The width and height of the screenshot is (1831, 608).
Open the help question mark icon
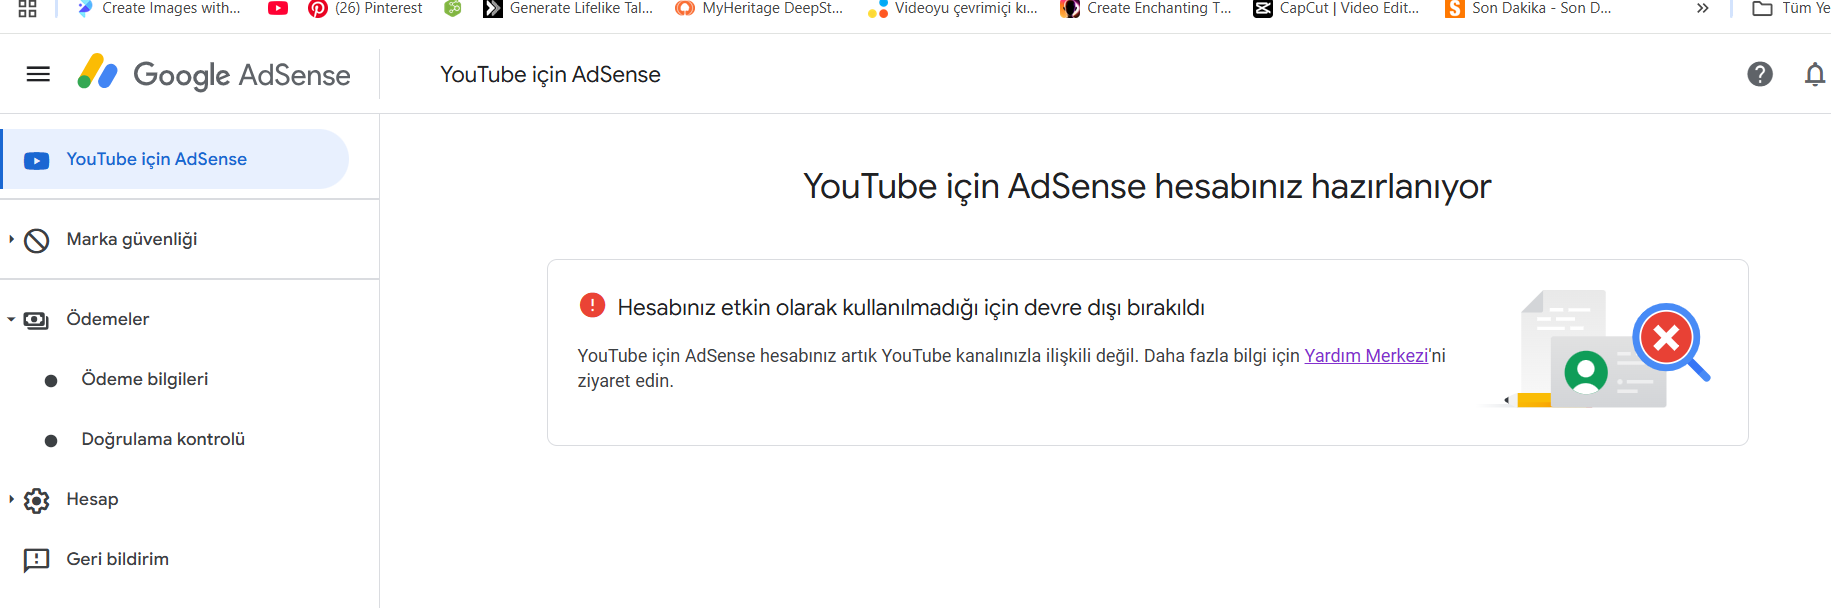[x=1760, y=74]
